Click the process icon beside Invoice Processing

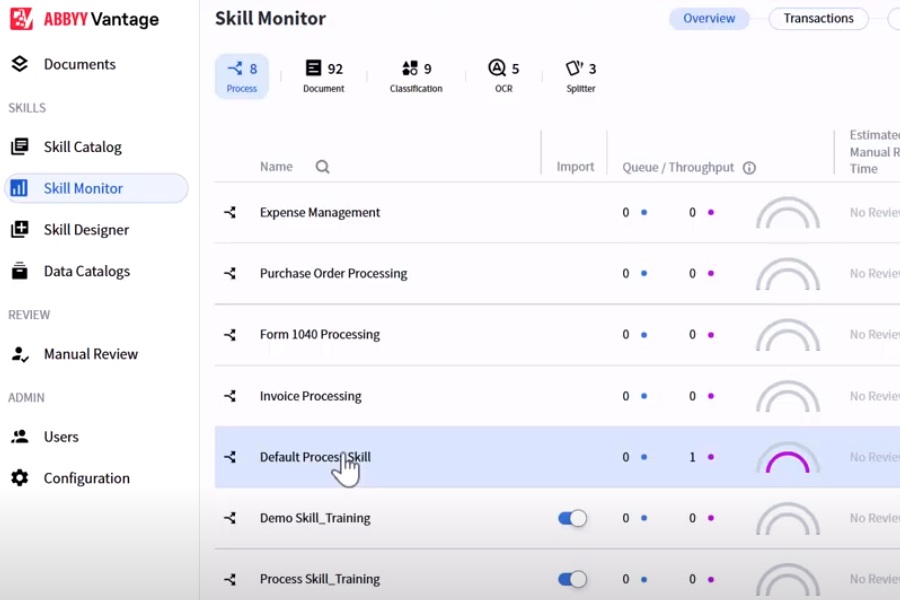click(x=230, y=396)
